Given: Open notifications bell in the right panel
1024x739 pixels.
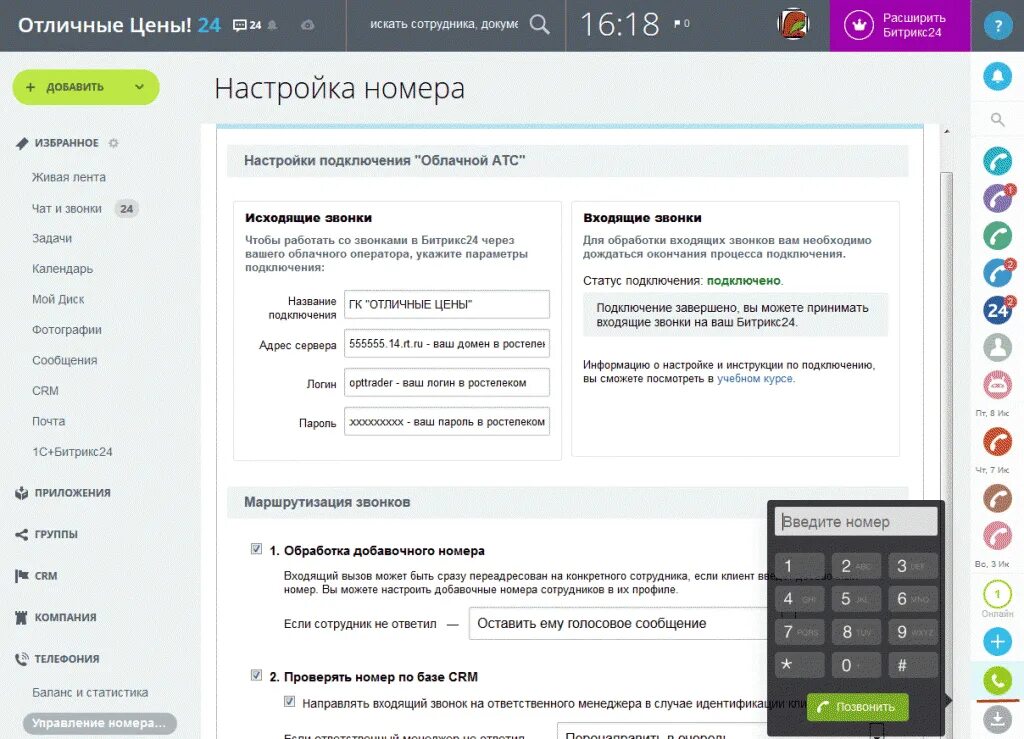Looking at the screenshot, I should click(x=997, y=76).
